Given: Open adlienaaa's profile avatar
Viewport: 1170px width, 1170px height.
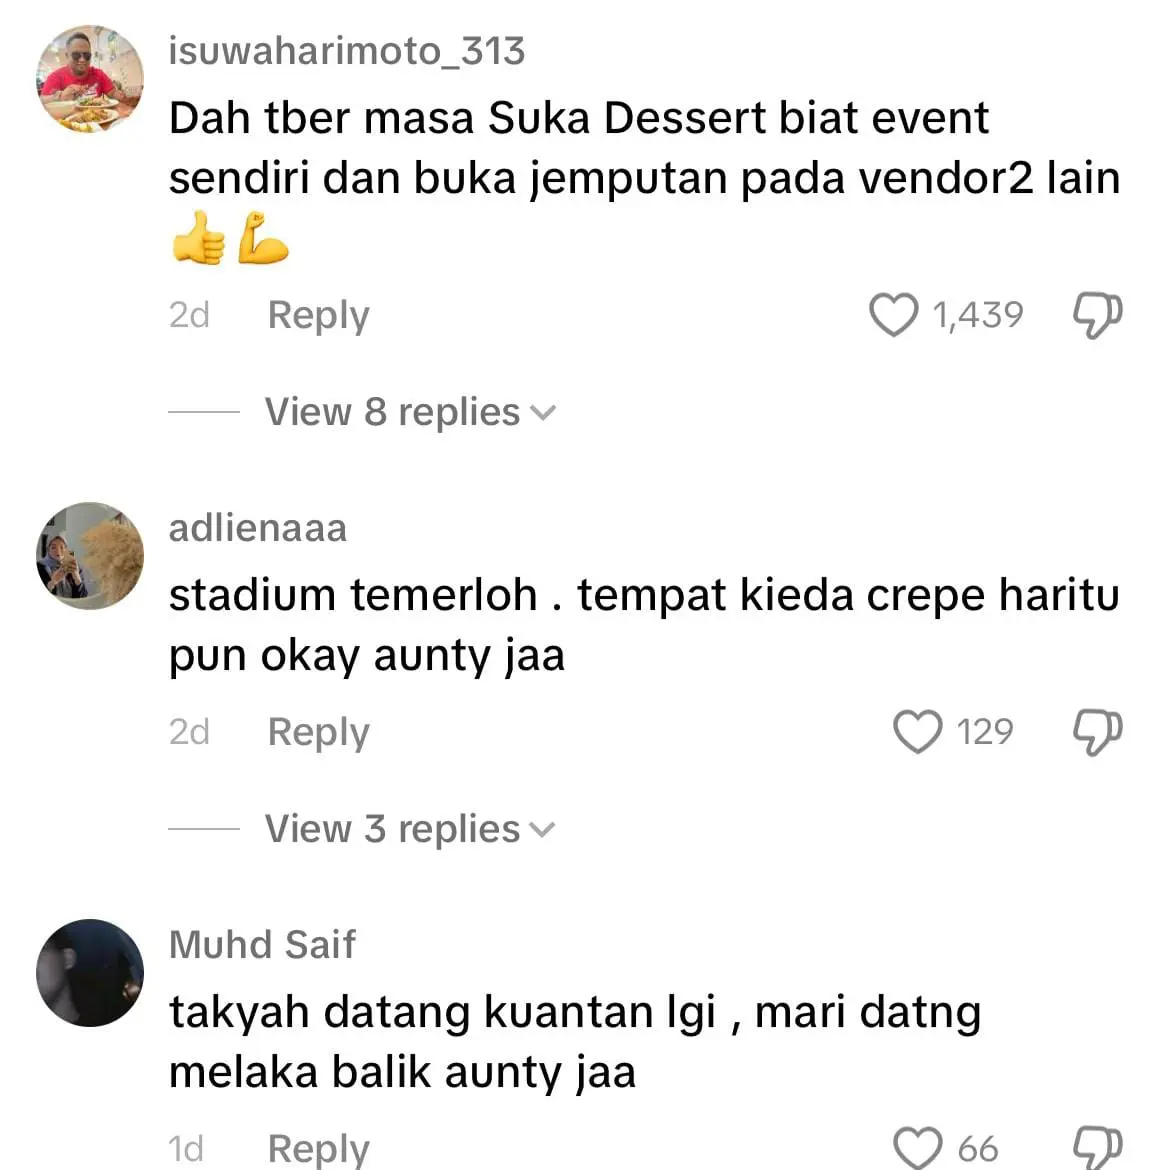Looking at the screenshot, I should click(90, 556).
